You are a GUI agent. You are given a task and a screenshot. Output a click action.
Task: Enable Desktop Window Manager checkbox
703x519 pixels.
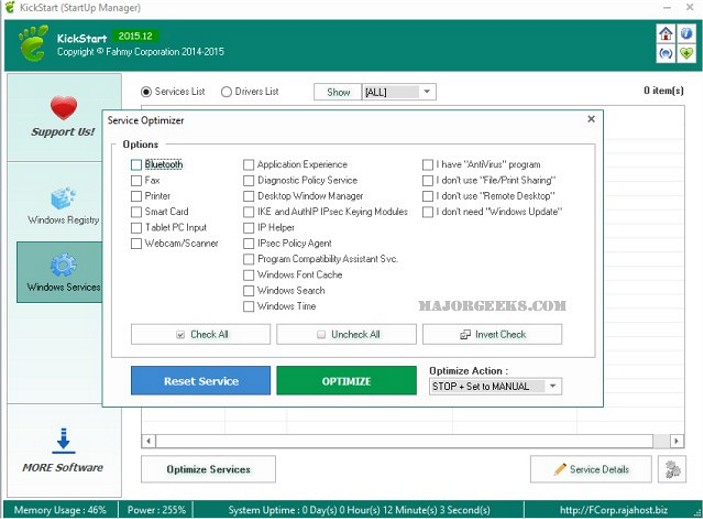(x=248, y=196)
